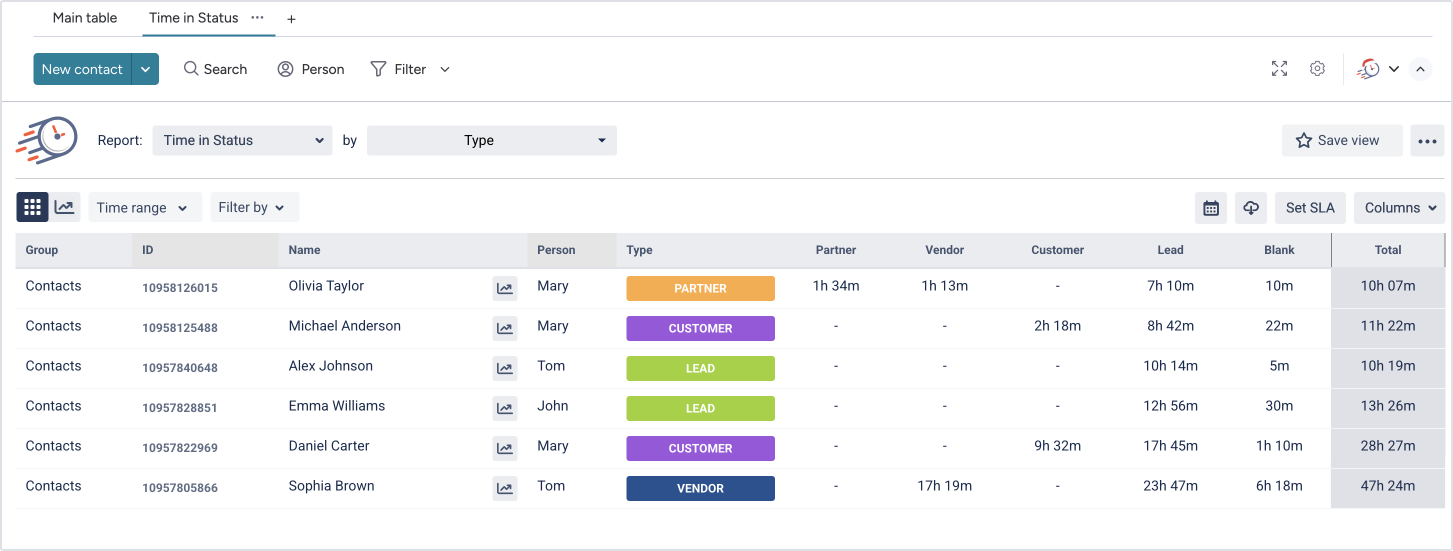The width and height of the screenshot is (1453, 551).
Task: Switch to chart view
Action: point(64,207)
